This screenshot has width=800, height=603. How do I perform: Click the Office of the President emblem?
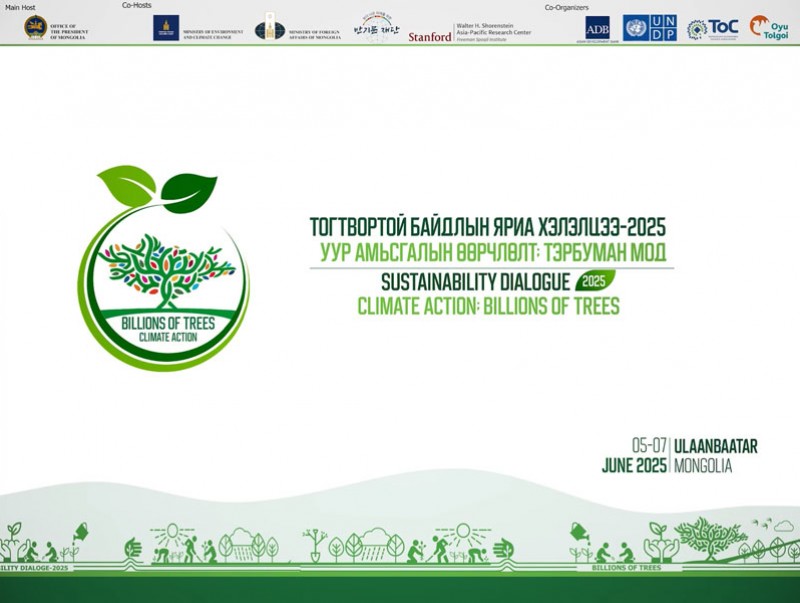[35, 28]
